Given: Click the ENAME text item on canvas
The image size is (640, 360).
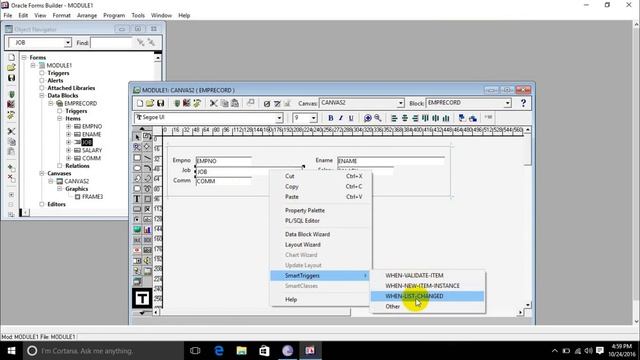Looking at the screenshot, I should click(x=391, y=161).
